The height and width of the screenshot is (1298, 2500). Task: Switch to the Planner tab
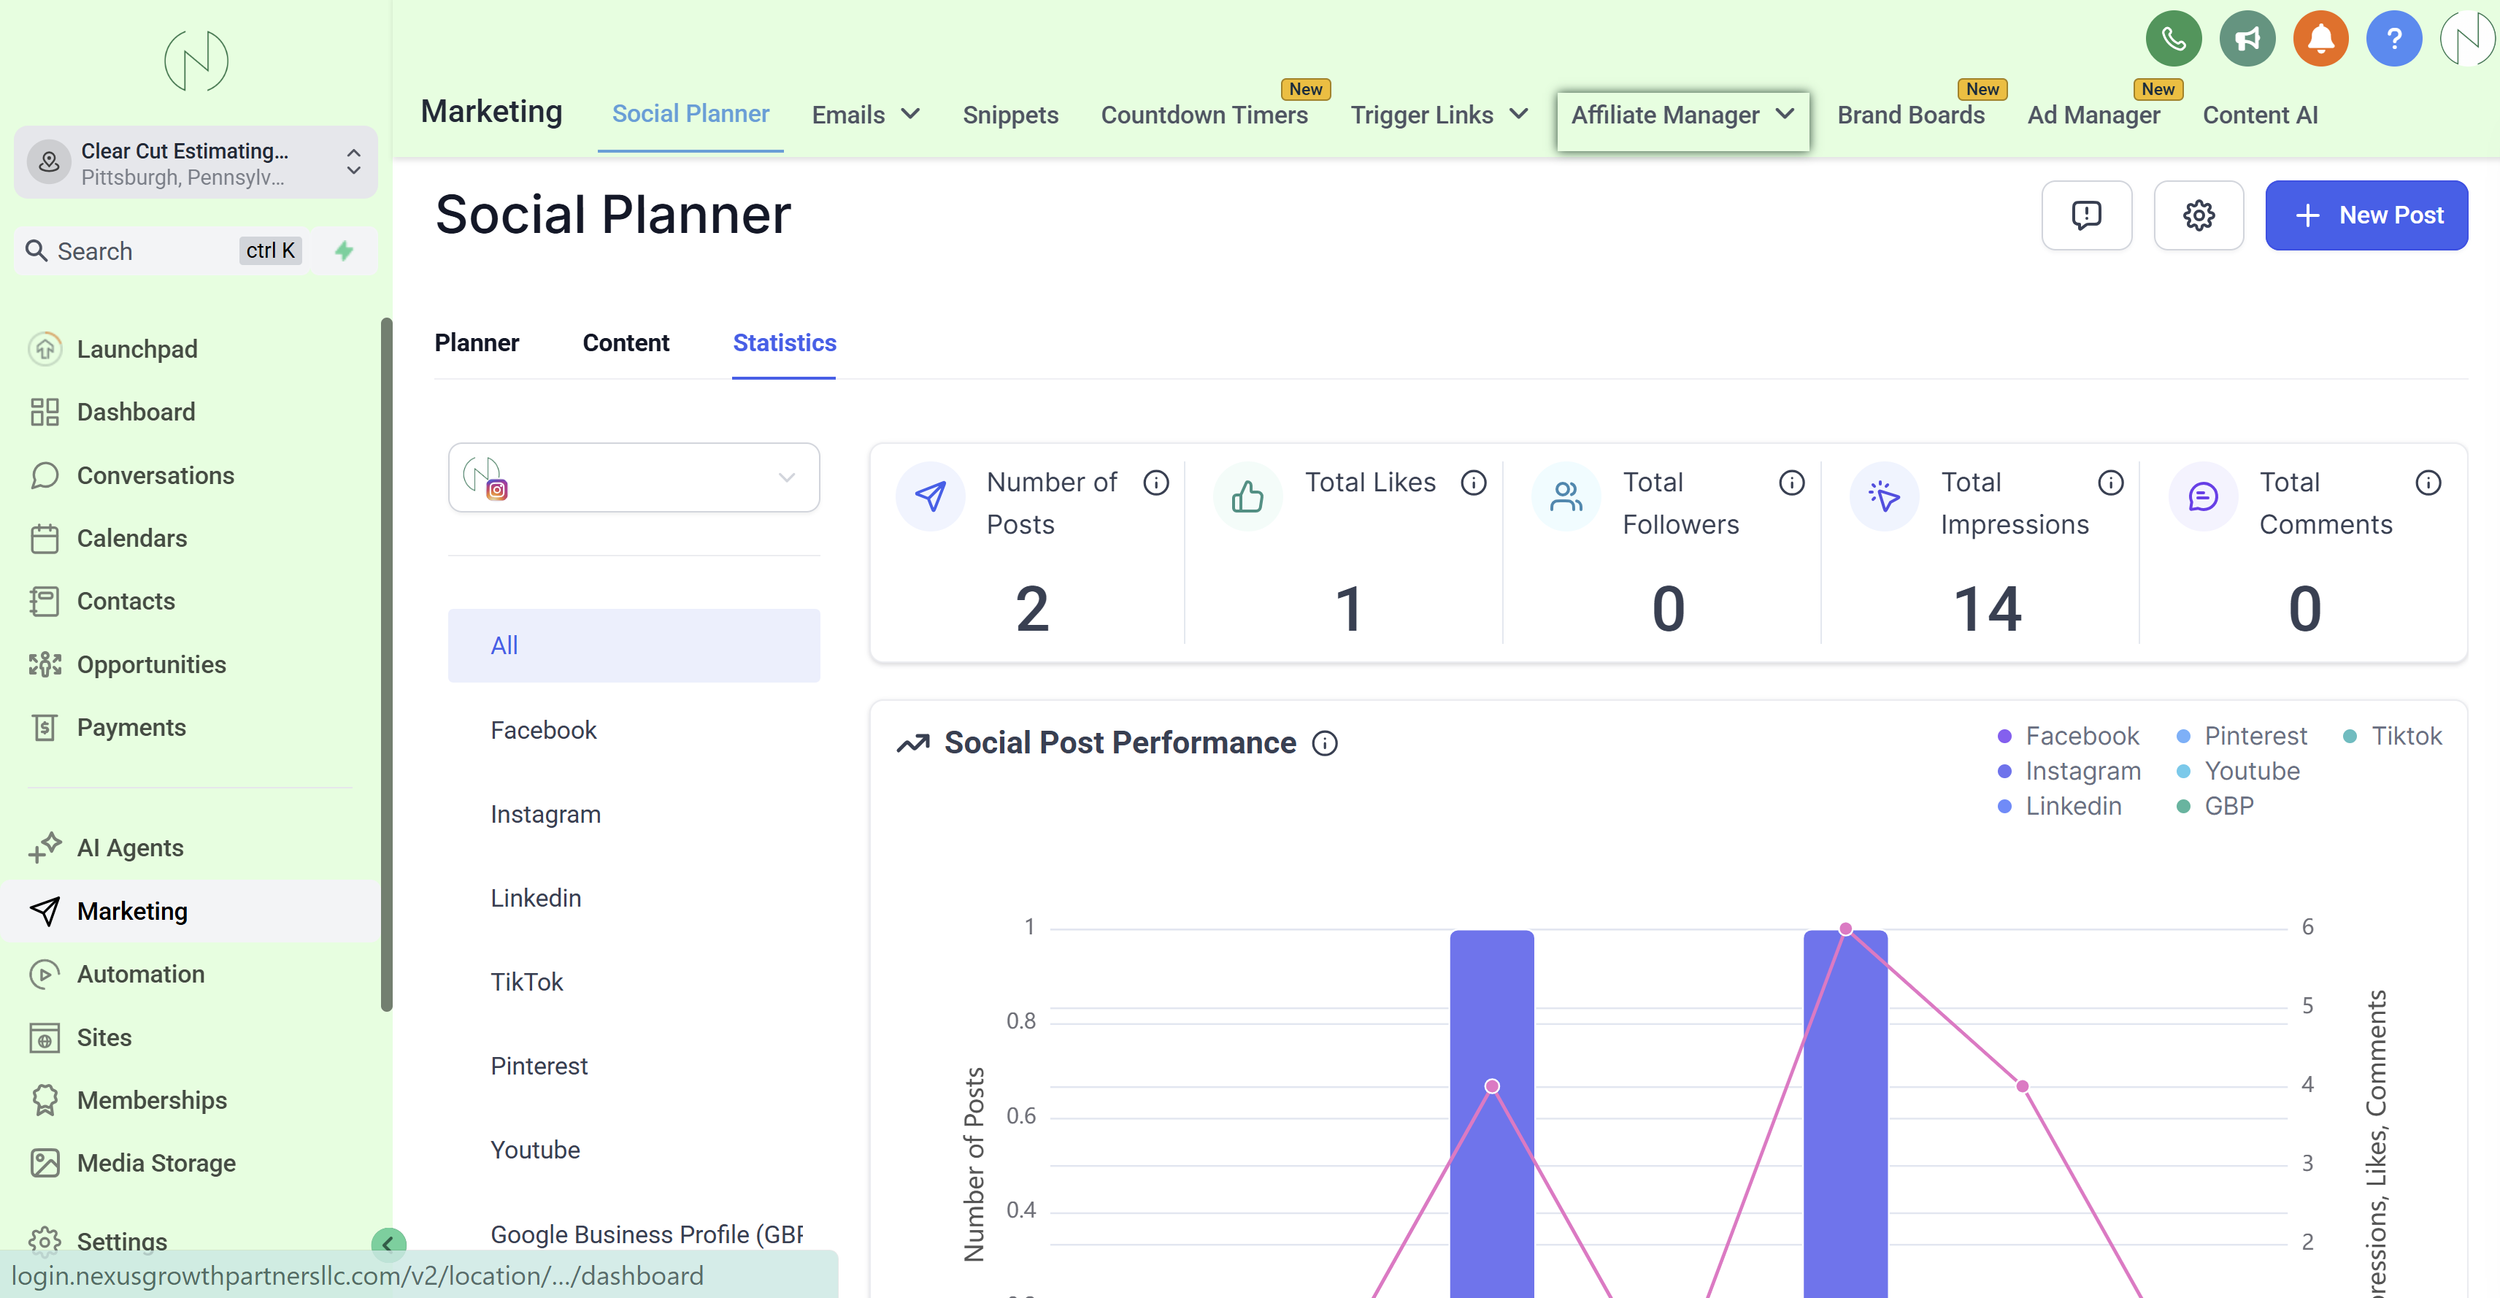click(477, 343)
